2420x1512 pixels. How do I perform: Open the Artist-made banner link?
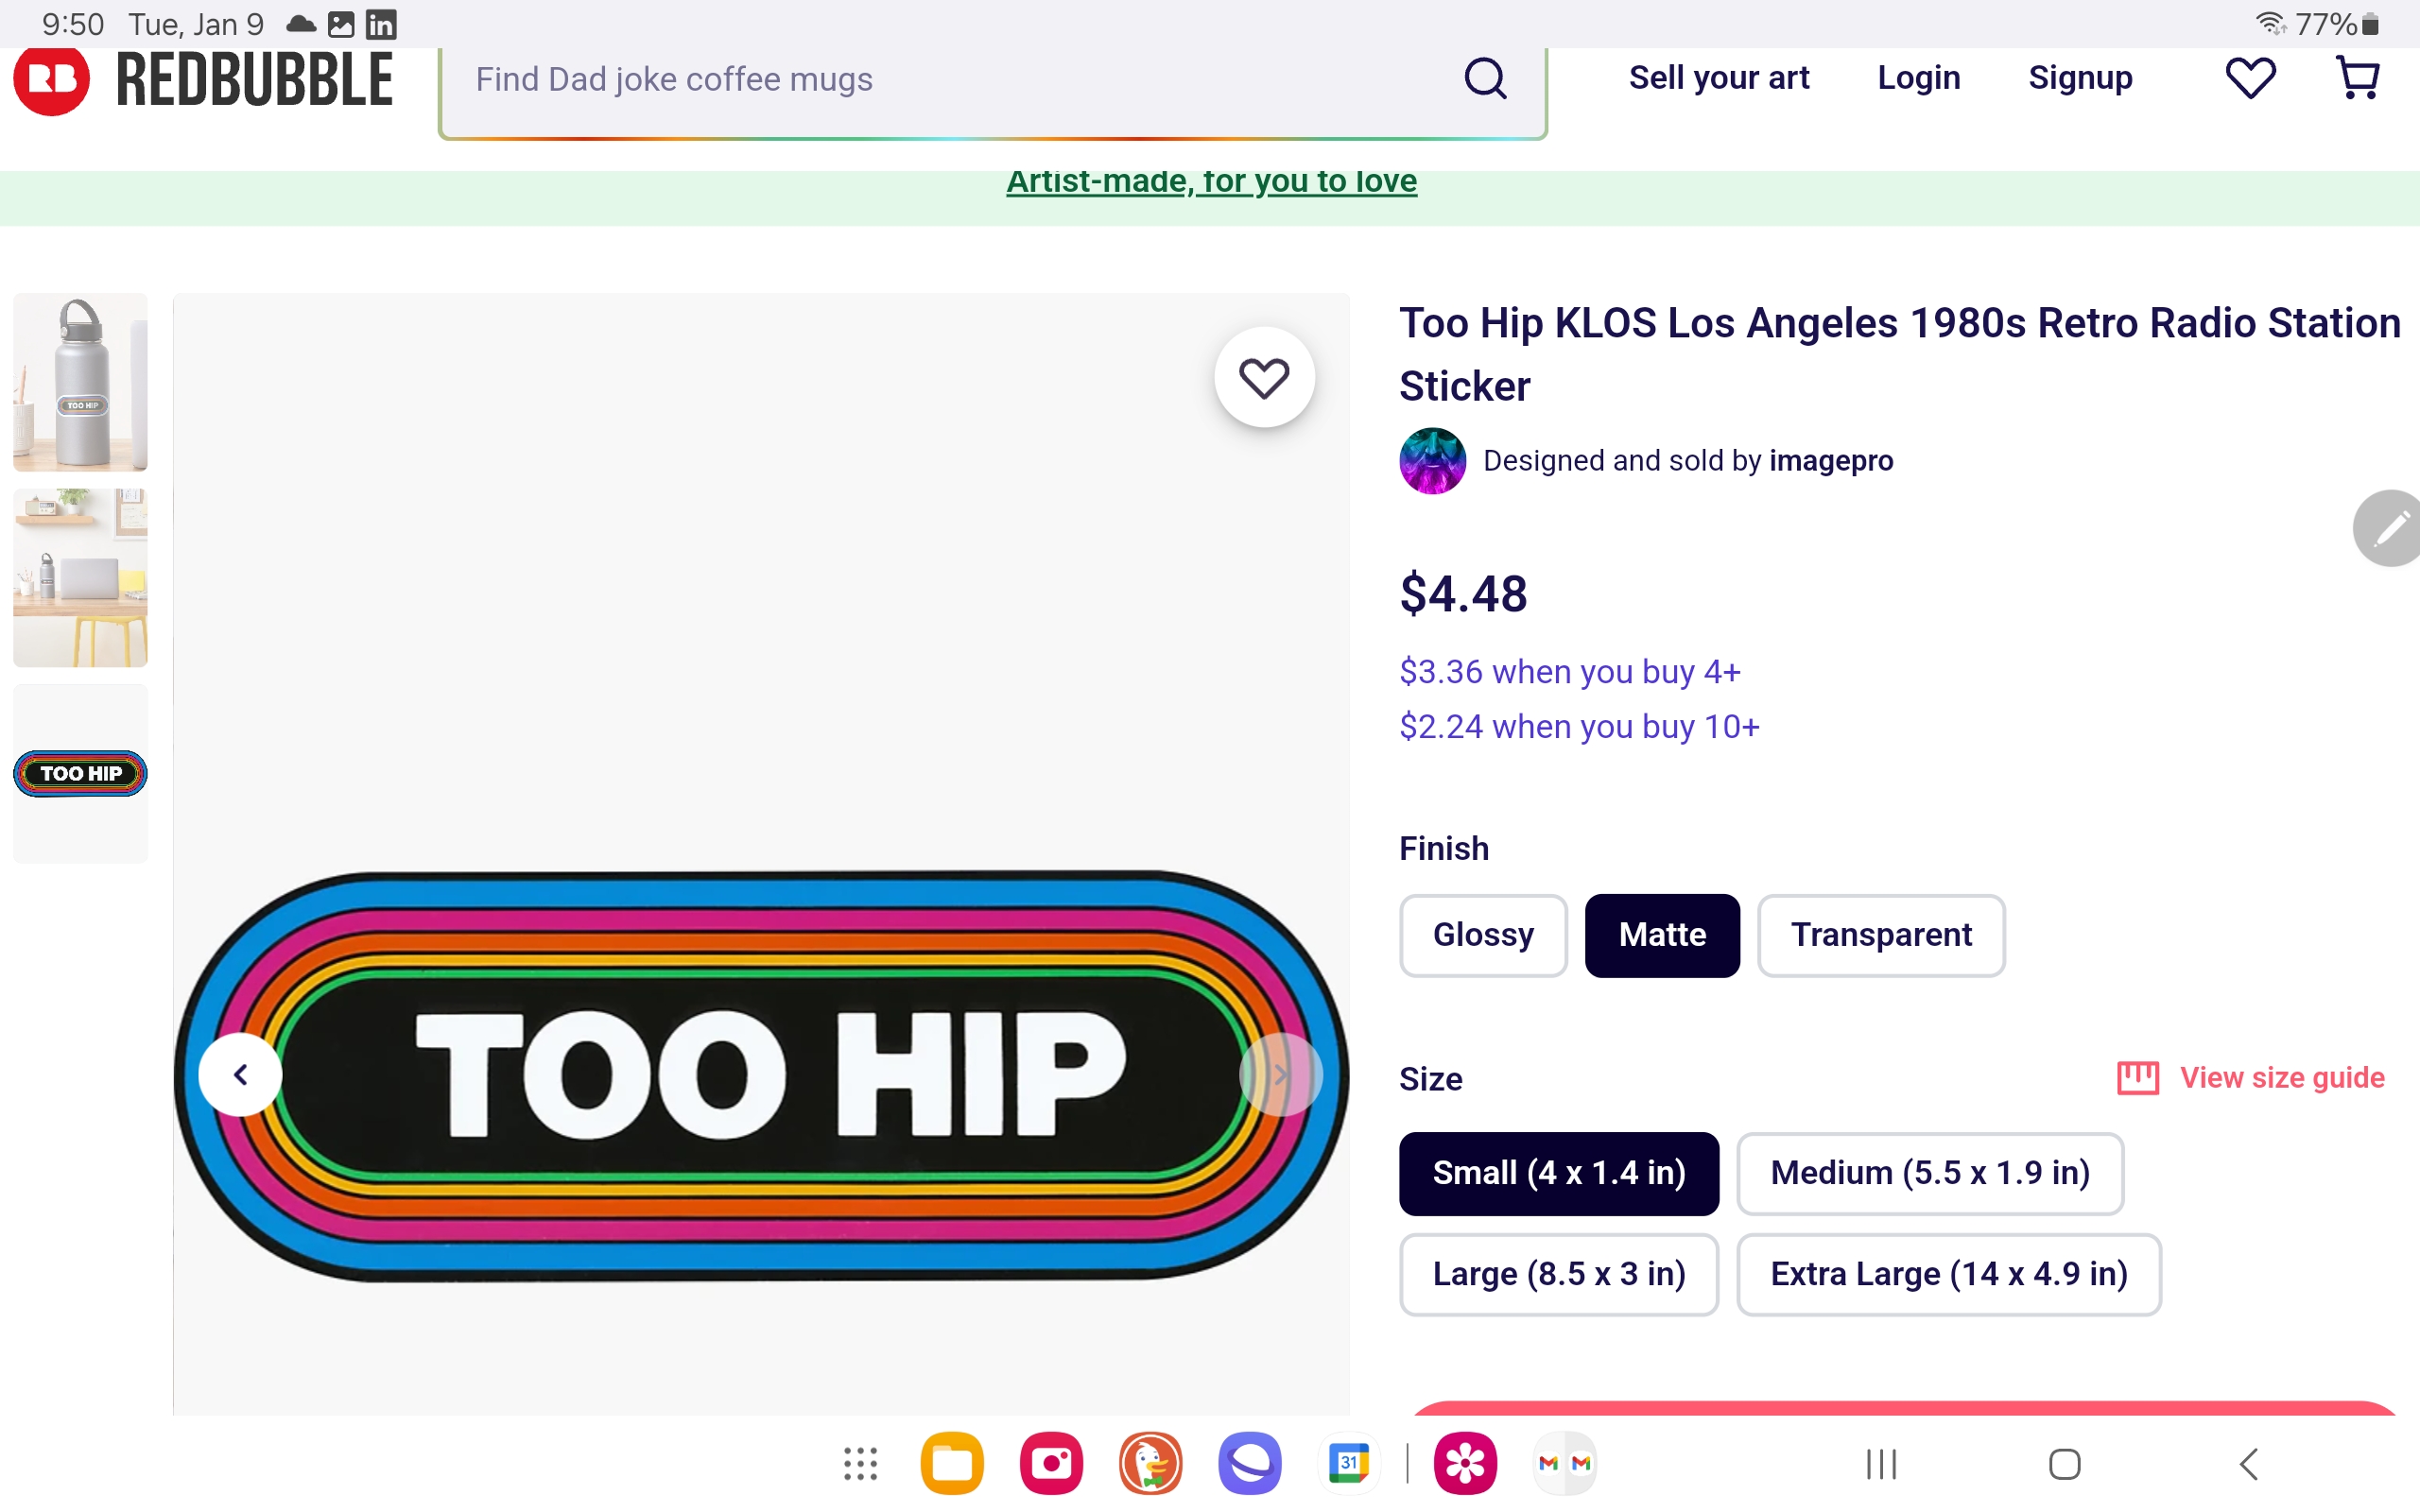pos(1211,182)
